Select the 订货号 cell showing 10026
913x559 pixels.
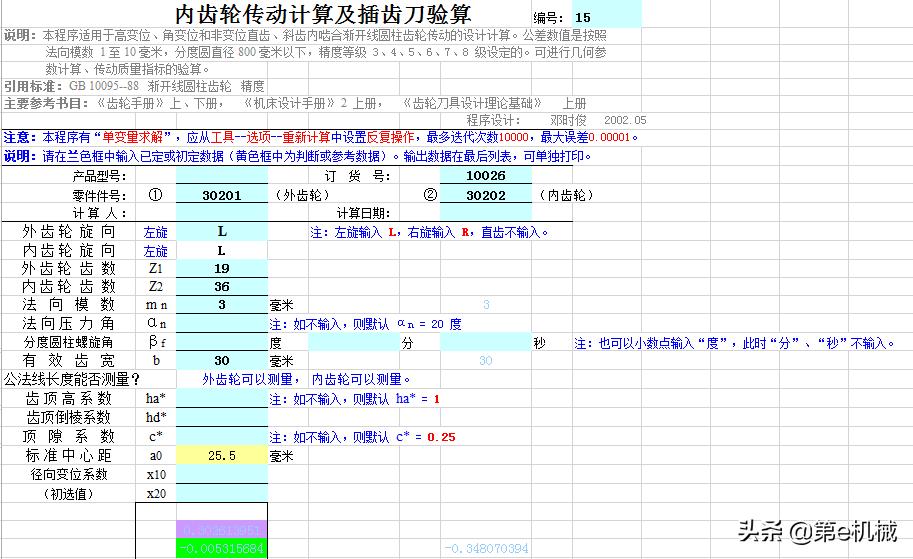[486, 176]
